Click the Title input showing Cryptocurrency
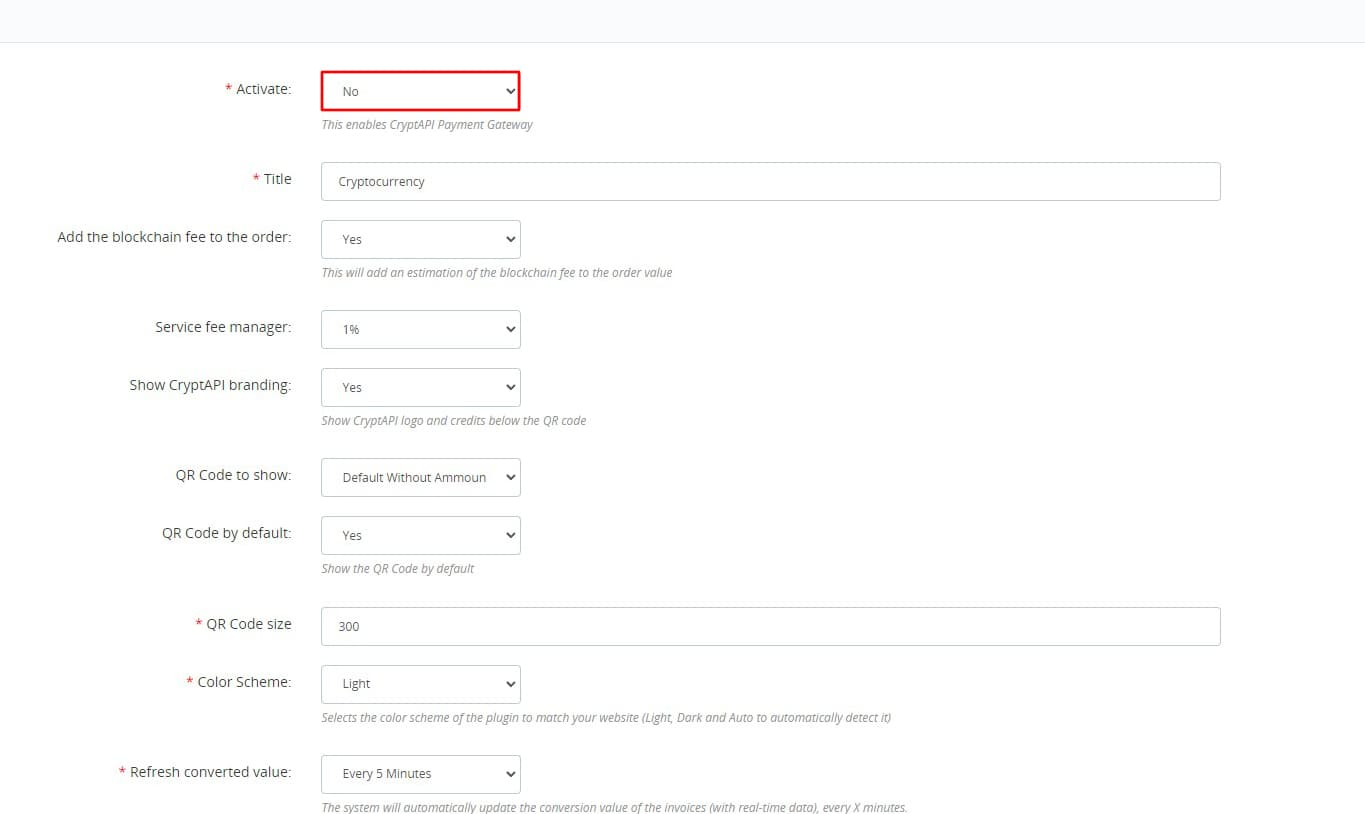The image size is (1365, 814). pos(770,181)
